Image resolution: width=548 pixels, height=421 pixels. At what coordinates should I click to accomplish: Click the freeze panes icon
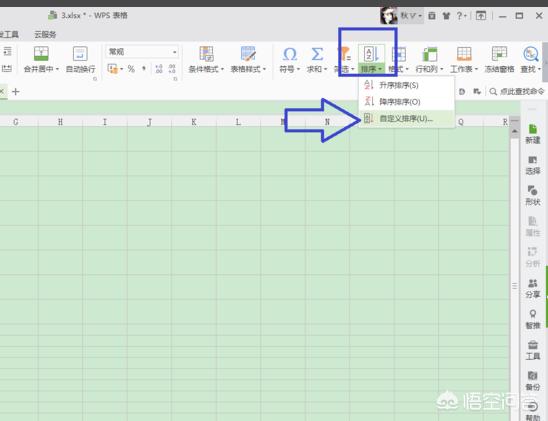(499, 54)
